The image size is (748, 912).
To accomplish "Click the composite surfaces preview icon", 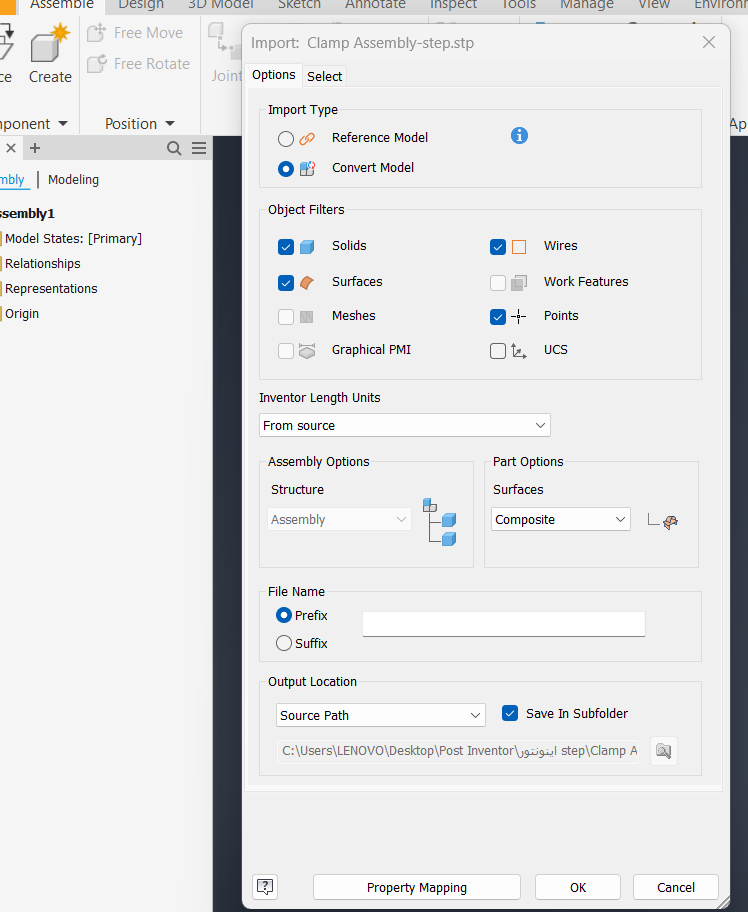I will 663,521.
